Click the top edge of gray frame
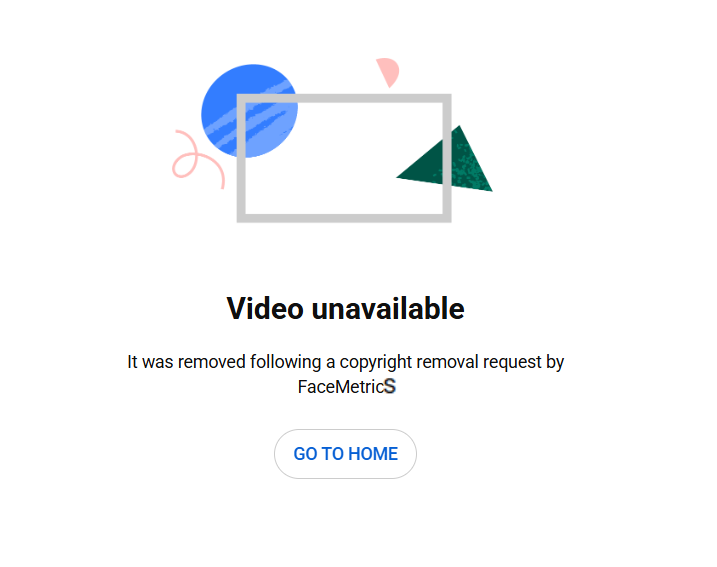 344,98
